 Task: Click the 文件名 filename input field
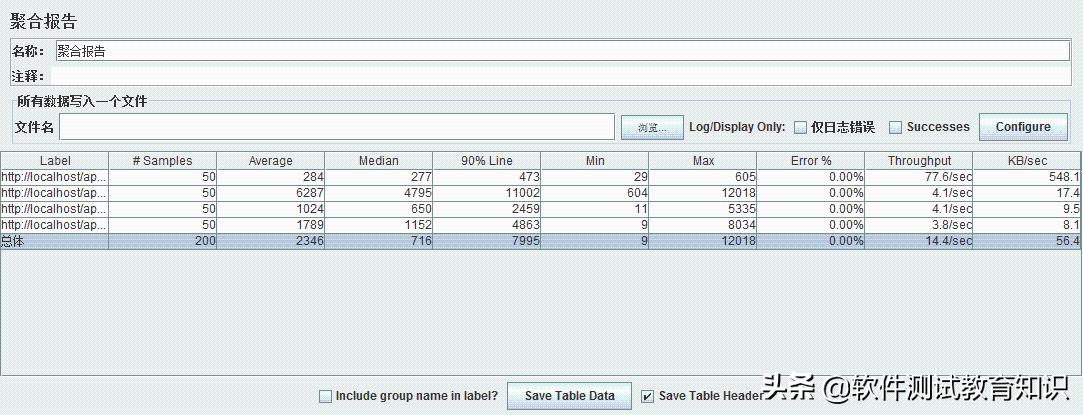click(336, 127)
